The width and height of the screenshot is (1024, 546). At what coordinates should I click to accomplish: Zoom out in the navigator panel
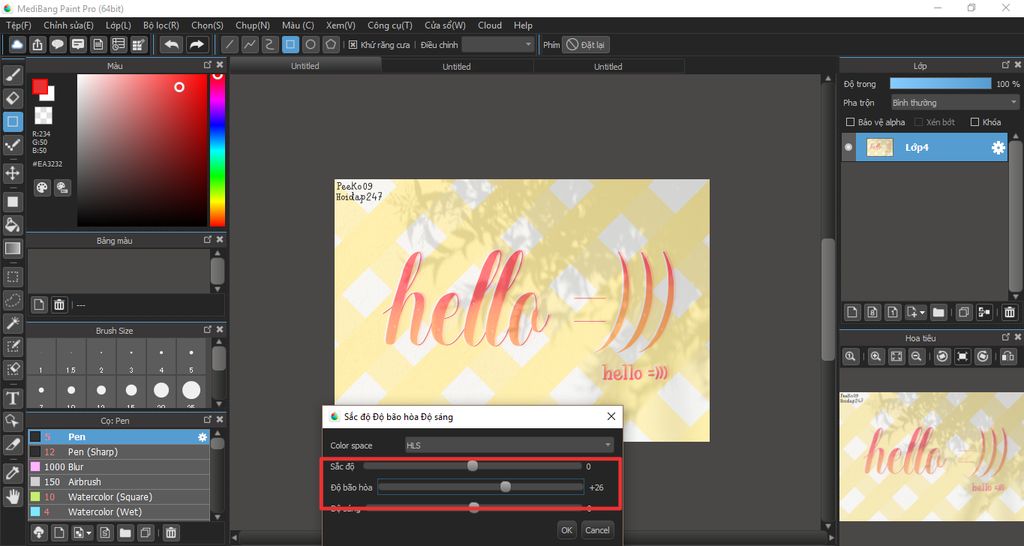tap(916, 357)
